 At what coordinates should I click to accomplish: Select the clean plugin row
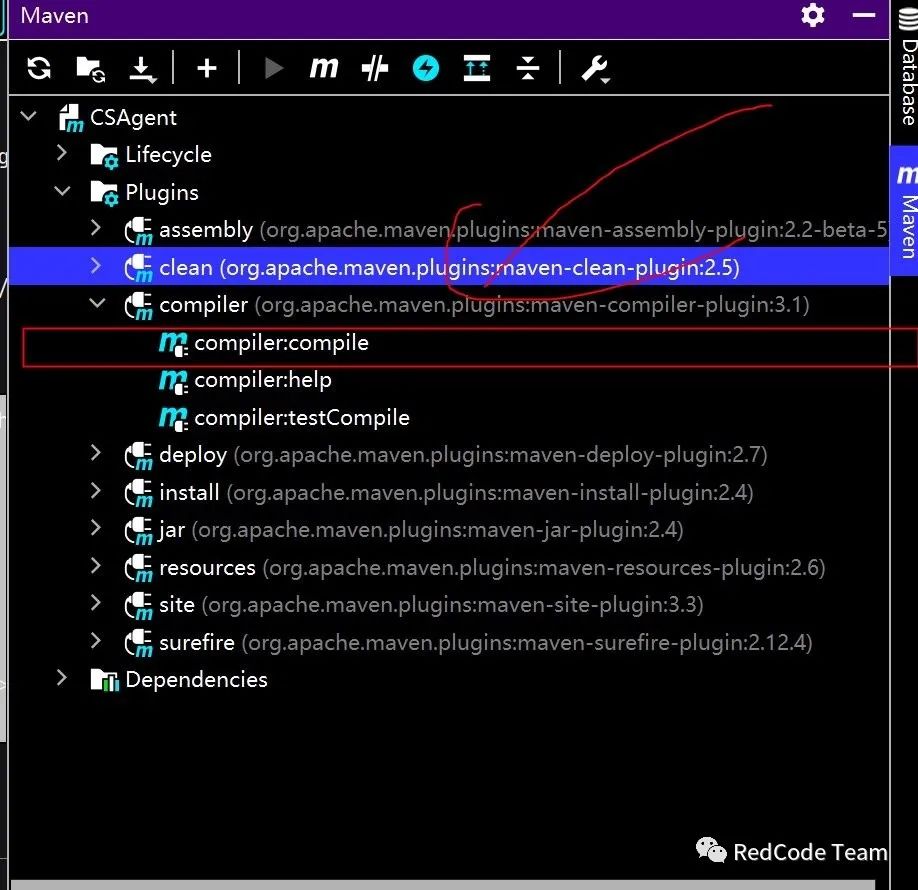(x=449, y=267)
